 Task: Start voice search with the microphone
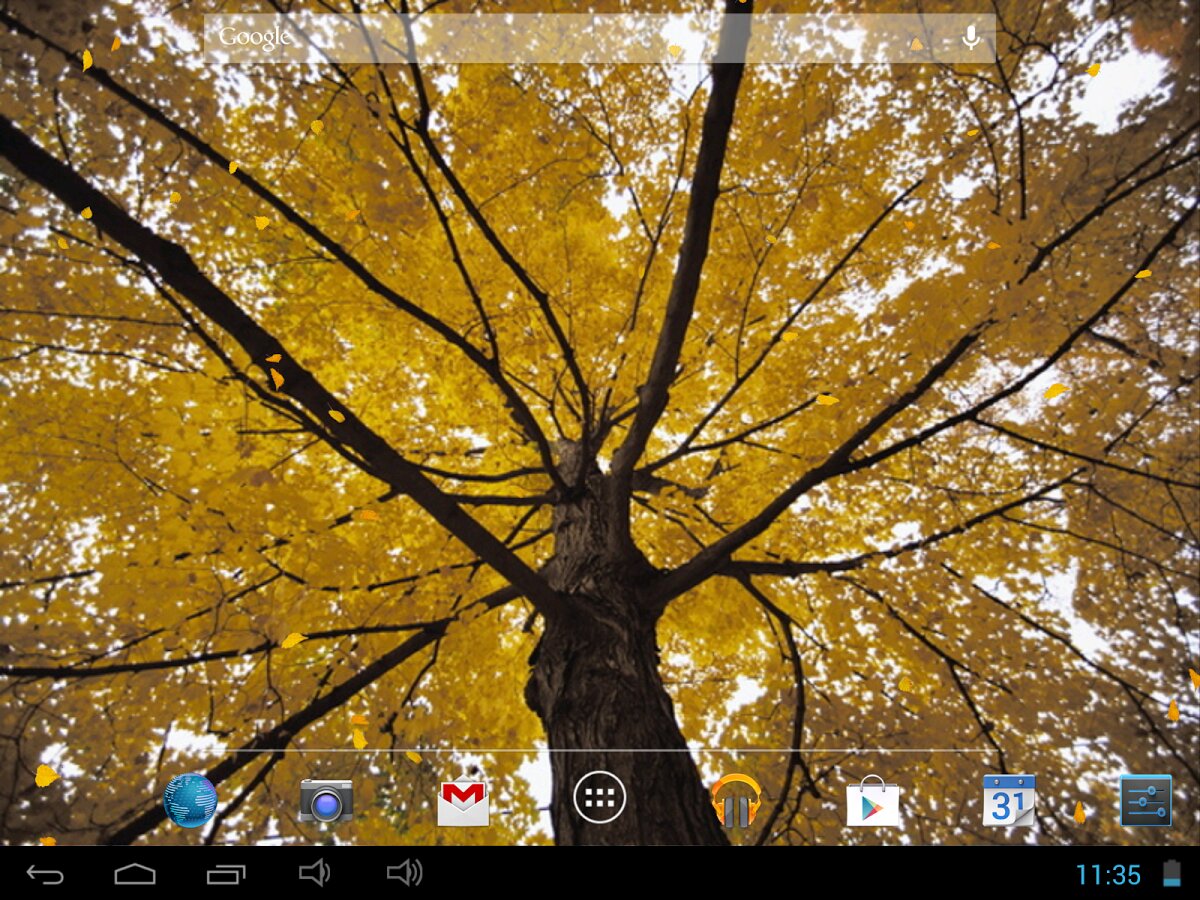pos(970,38)
